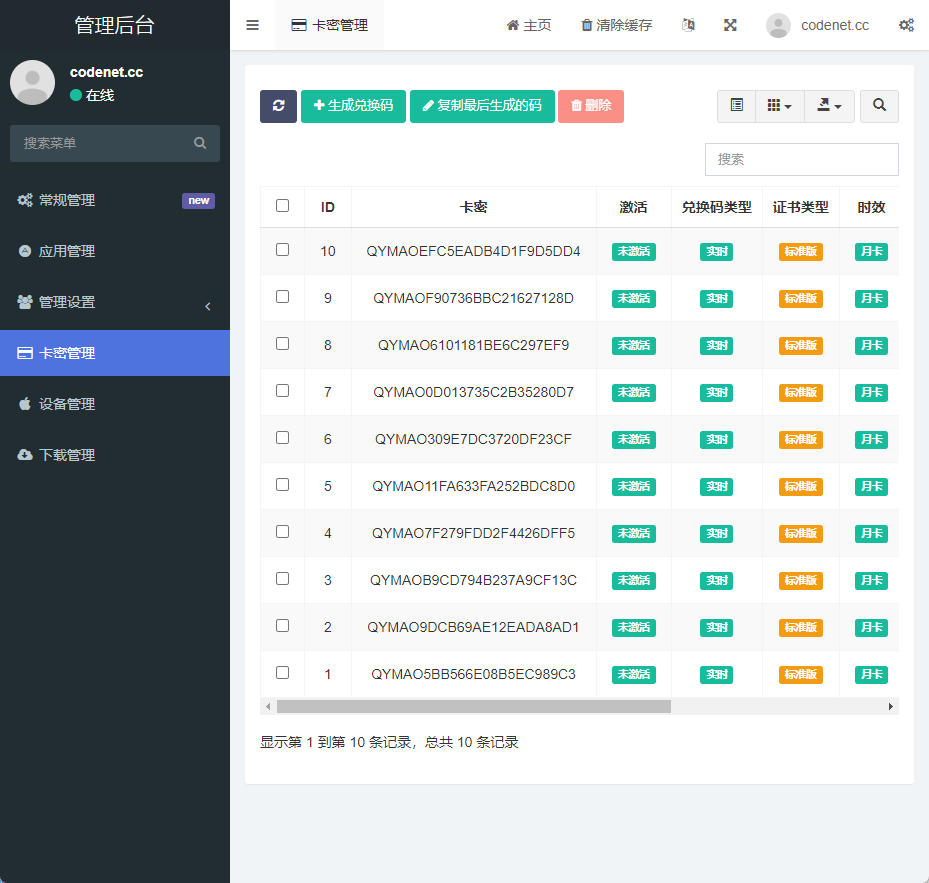Open 应用管理 in the sidebar
The width and height of the screenshot is (929, 883).
[115, 251]
